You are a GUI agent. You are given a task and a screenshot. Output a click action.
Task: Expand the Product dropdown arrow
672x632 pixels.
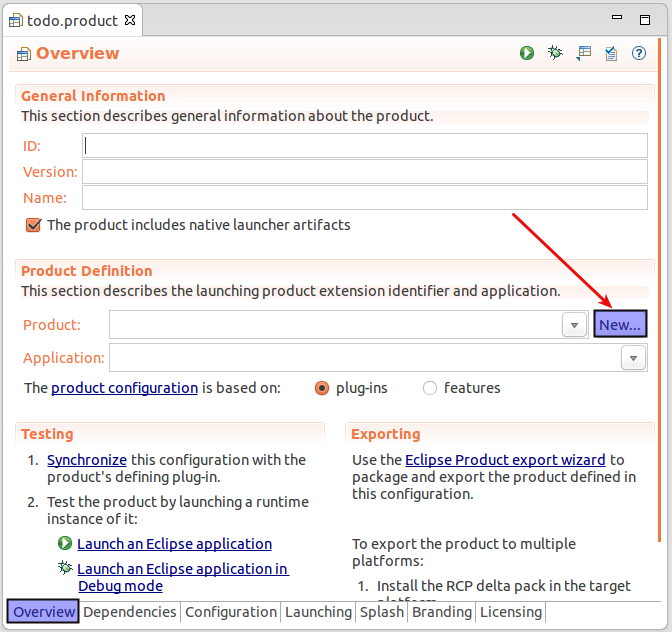(x=574, y=325)
